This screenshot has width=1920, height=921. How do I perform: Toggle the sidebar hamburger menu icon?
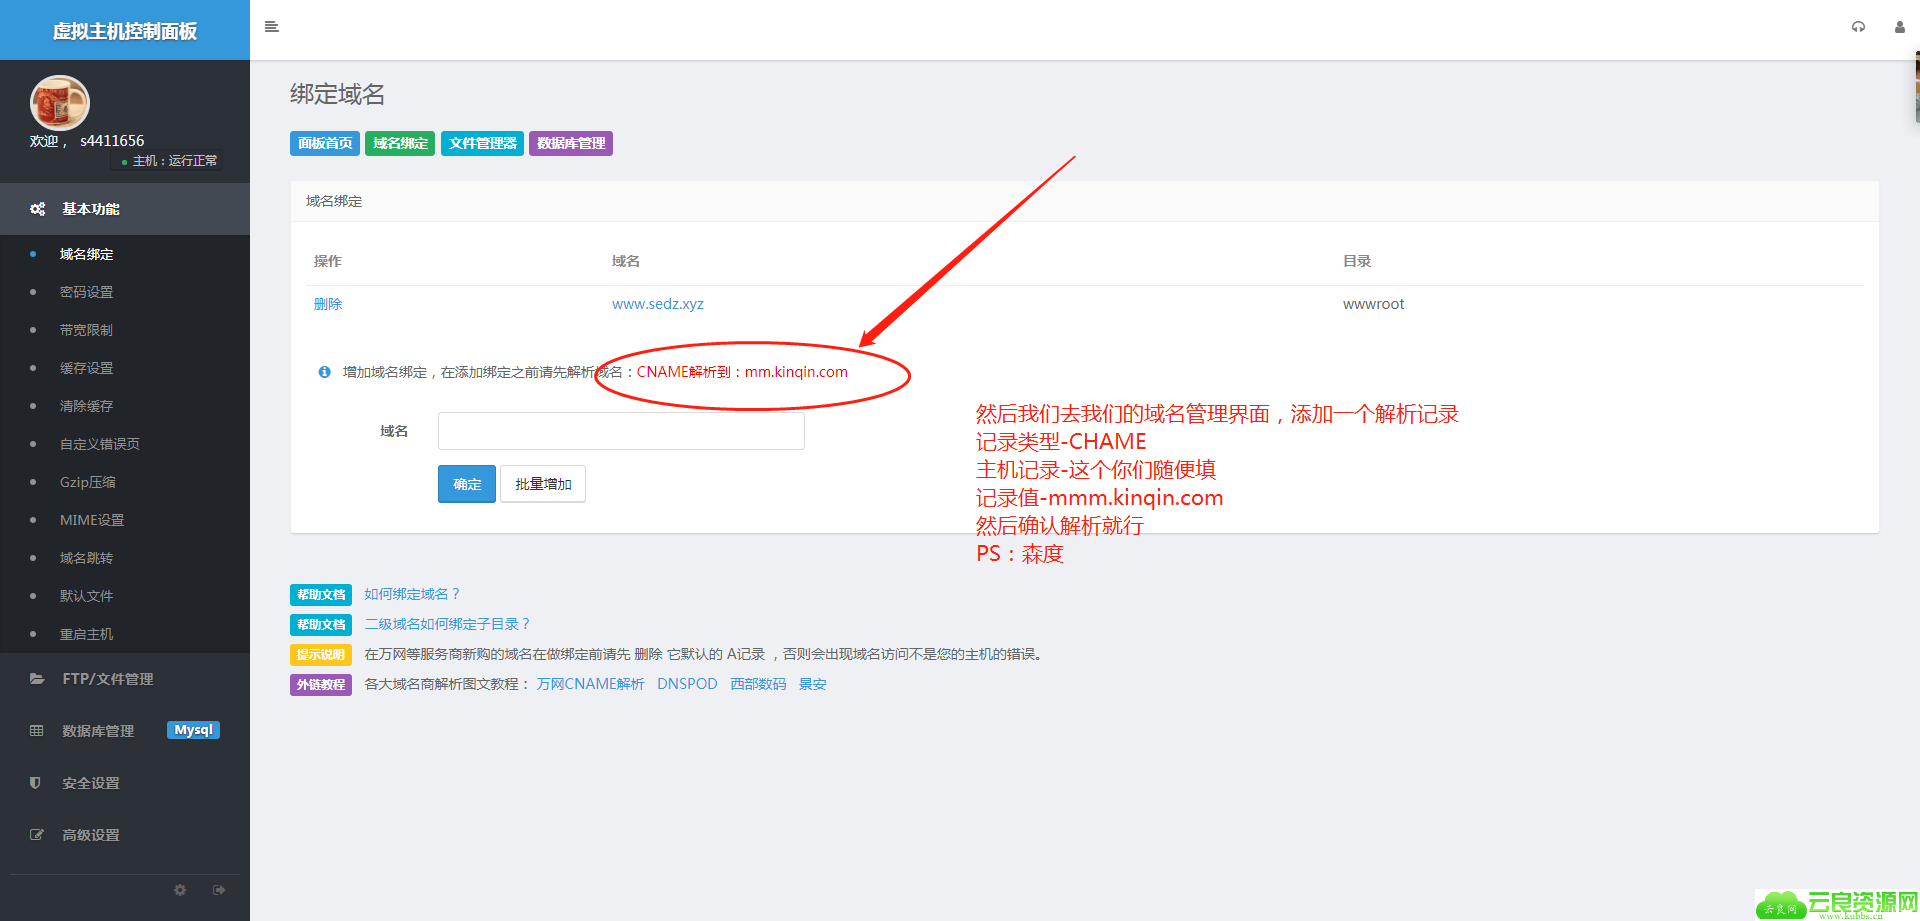[271, 27]
